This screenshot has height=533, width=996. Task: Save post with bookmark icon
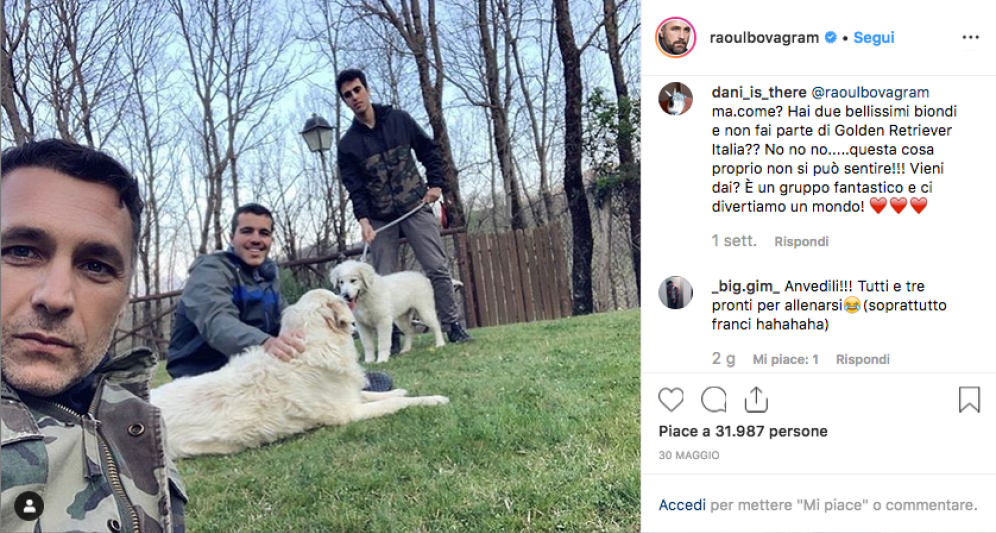pos(969,400)
